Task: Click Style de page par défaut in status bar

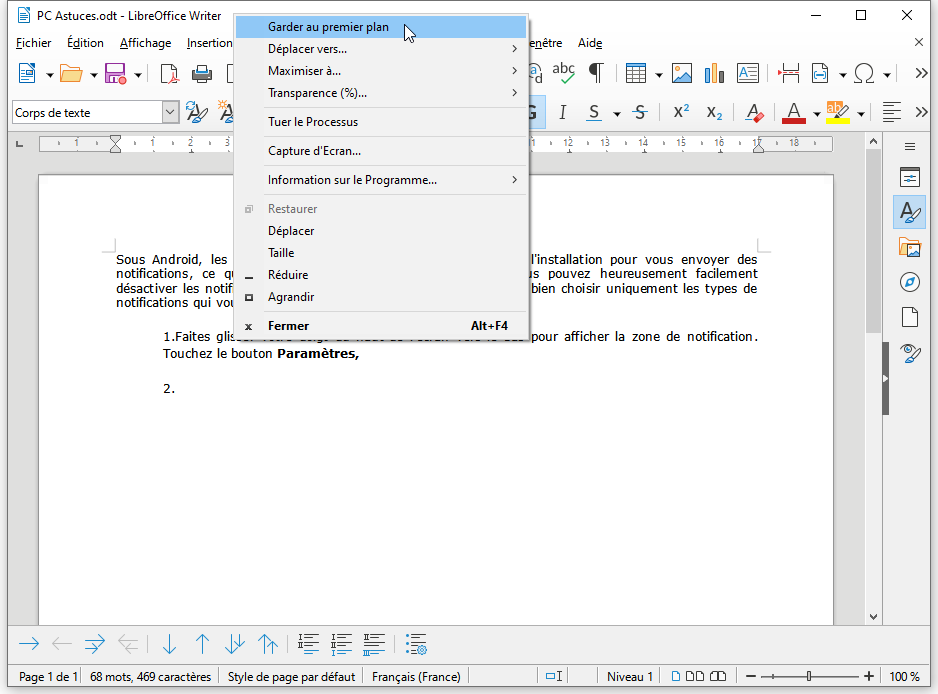Action: click(x=290, y=676)
